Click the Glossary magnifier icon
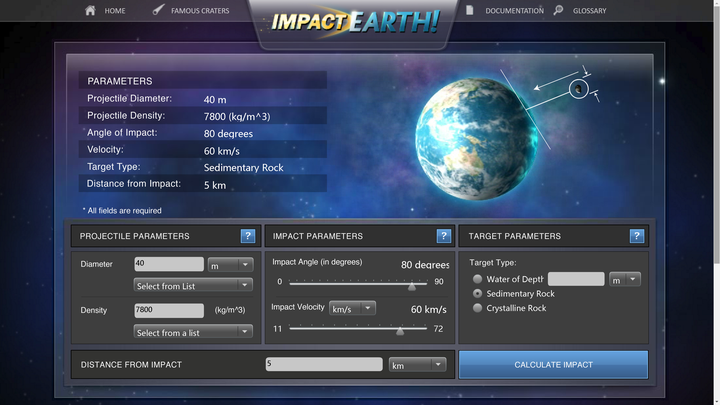 [558, 10]
